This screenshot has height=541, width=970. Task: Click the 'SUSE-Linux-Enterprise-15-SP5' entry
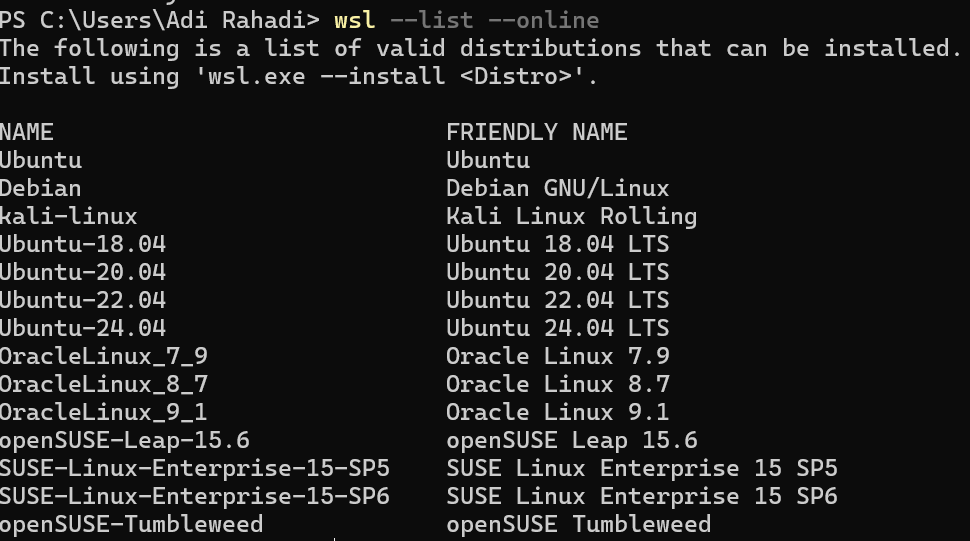pyautogui.click(x=195, y=469)
